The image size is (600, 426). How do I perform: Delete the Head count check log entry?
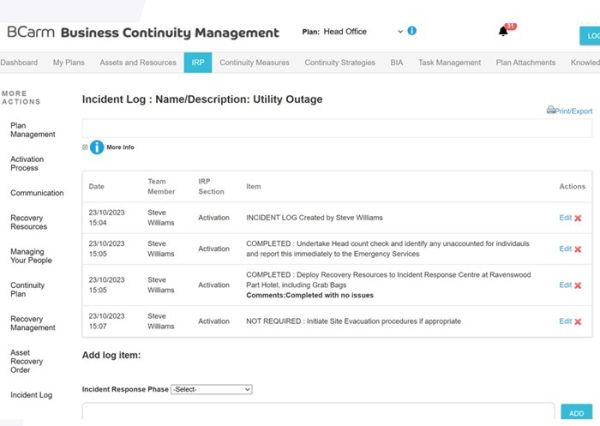pos(578,249)
